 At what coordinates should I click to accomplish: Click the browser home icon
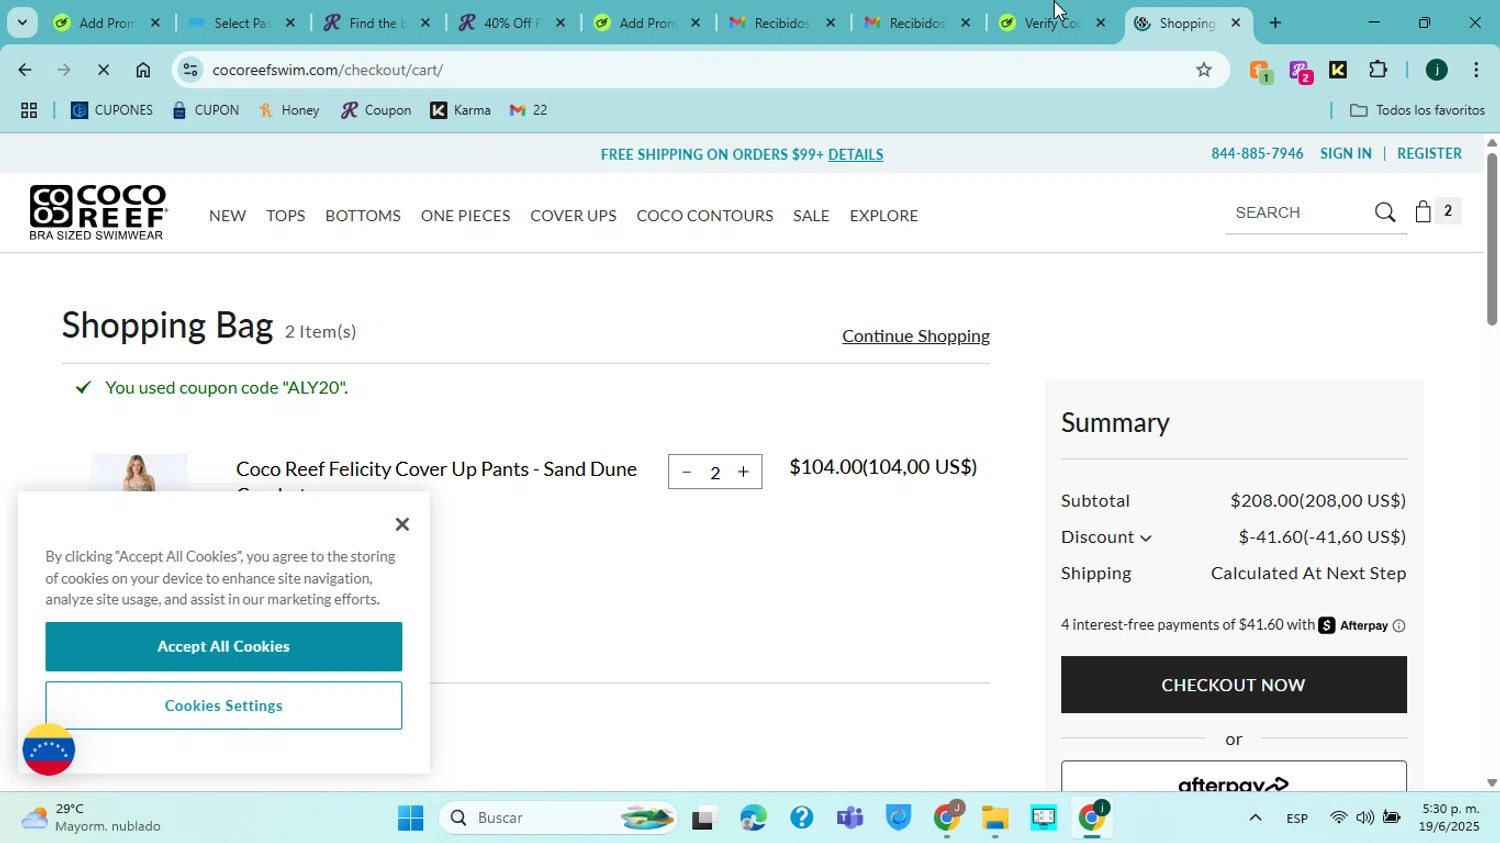(x=143, y=70)
